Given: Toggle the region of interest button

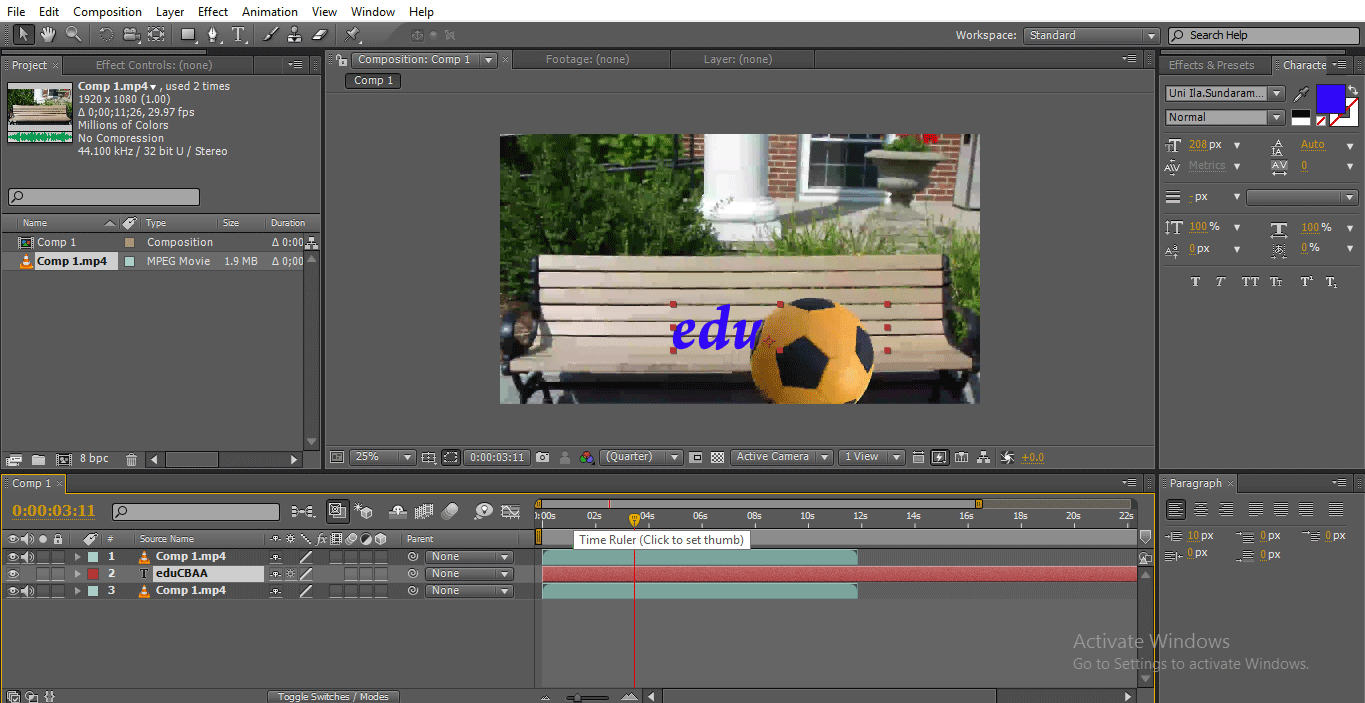Looking at the screenshot, I should pyautogui.click(x=451, y=457).
